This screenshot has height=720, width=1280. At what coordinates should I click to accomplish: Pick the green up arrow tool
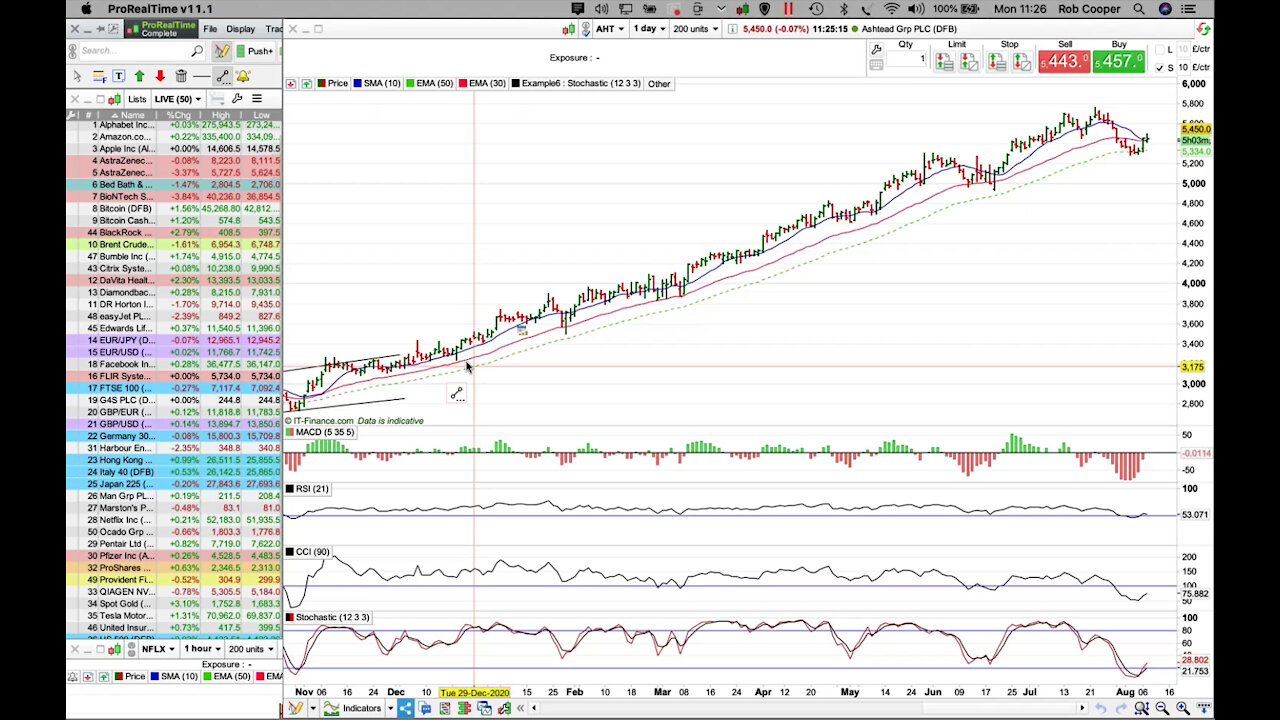point(139,76)
